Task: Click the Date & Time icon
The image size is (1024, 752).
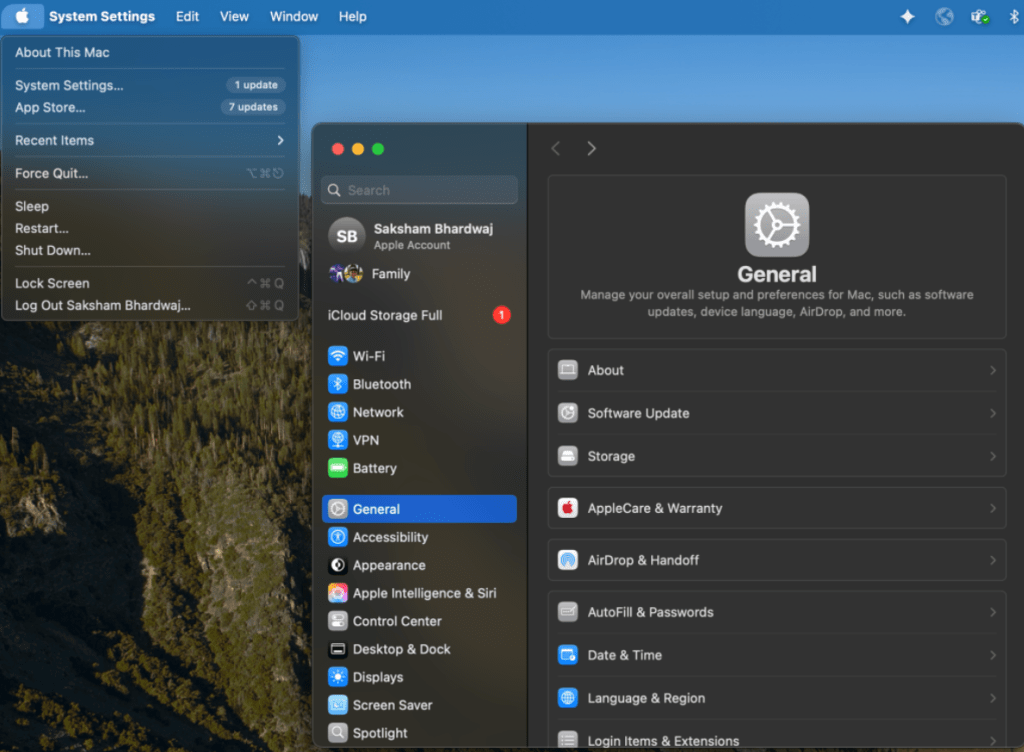Action: pos(568,655)
